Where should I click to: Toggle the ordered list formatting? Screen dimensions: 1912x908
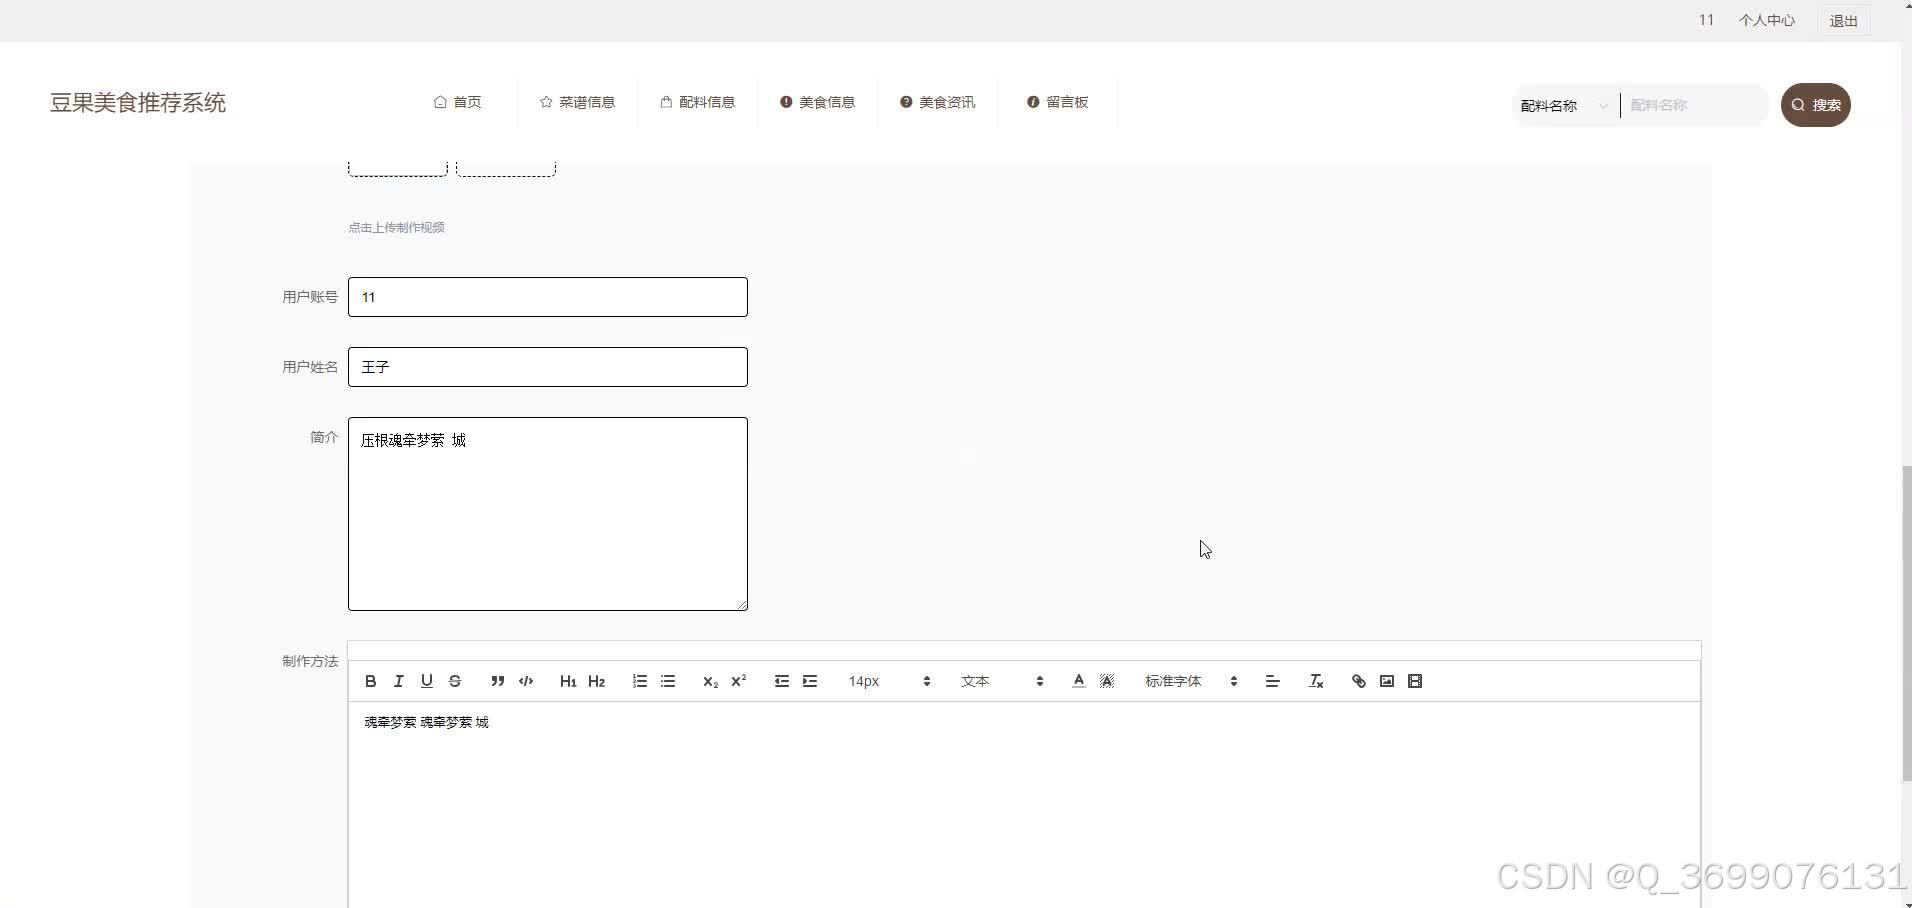click(x=639, y=681)
